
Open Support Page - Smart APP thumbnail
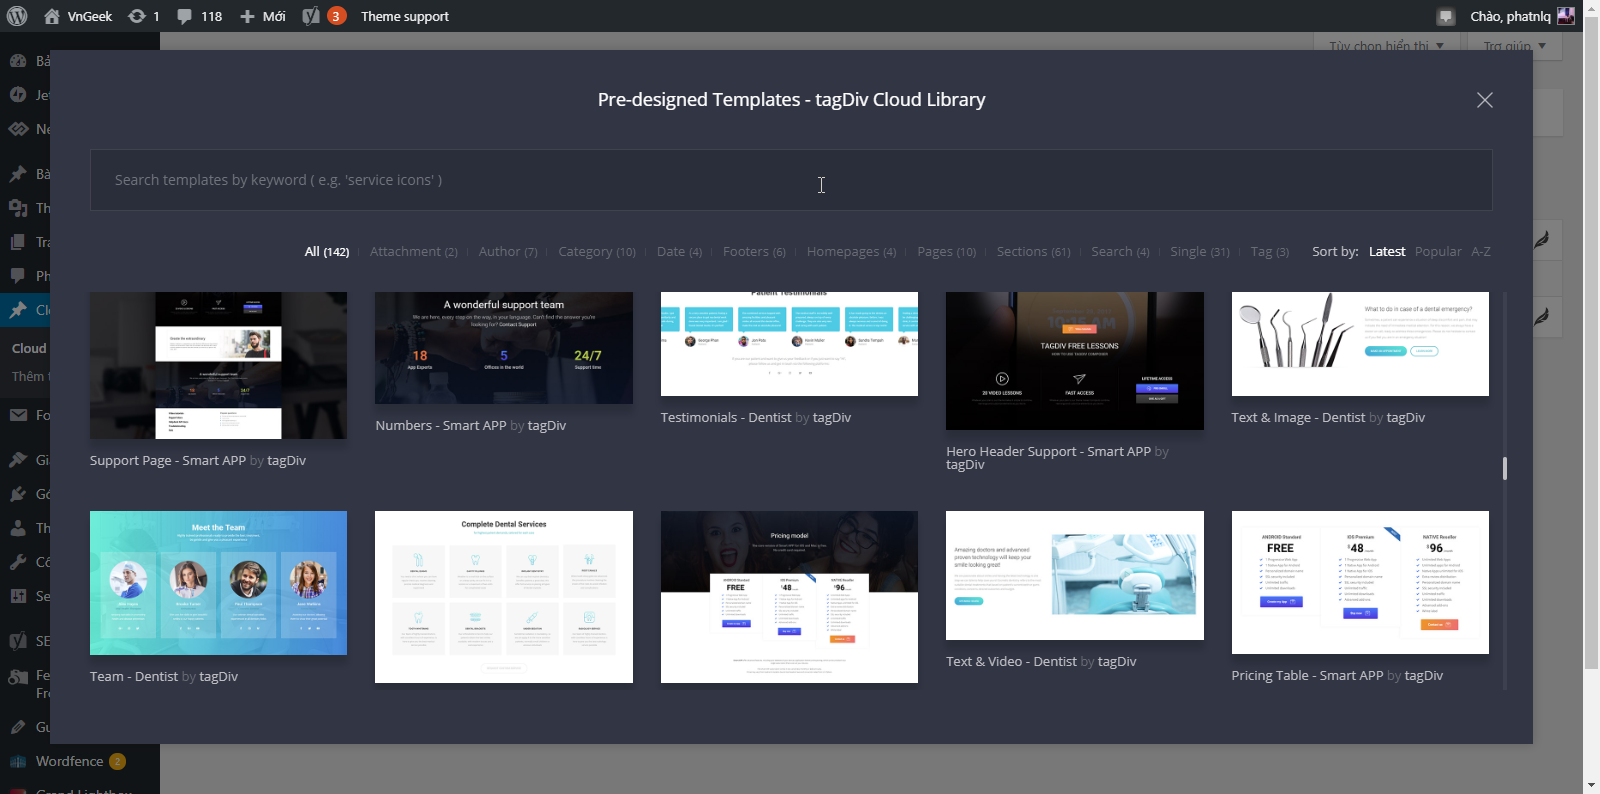point(218,365)
